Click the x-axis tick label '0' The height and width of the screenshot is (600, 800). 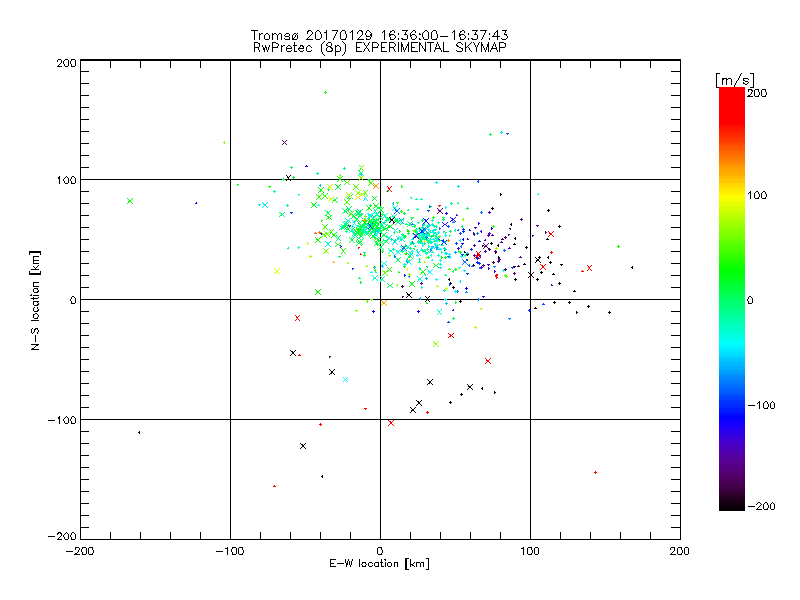[380, 551]
